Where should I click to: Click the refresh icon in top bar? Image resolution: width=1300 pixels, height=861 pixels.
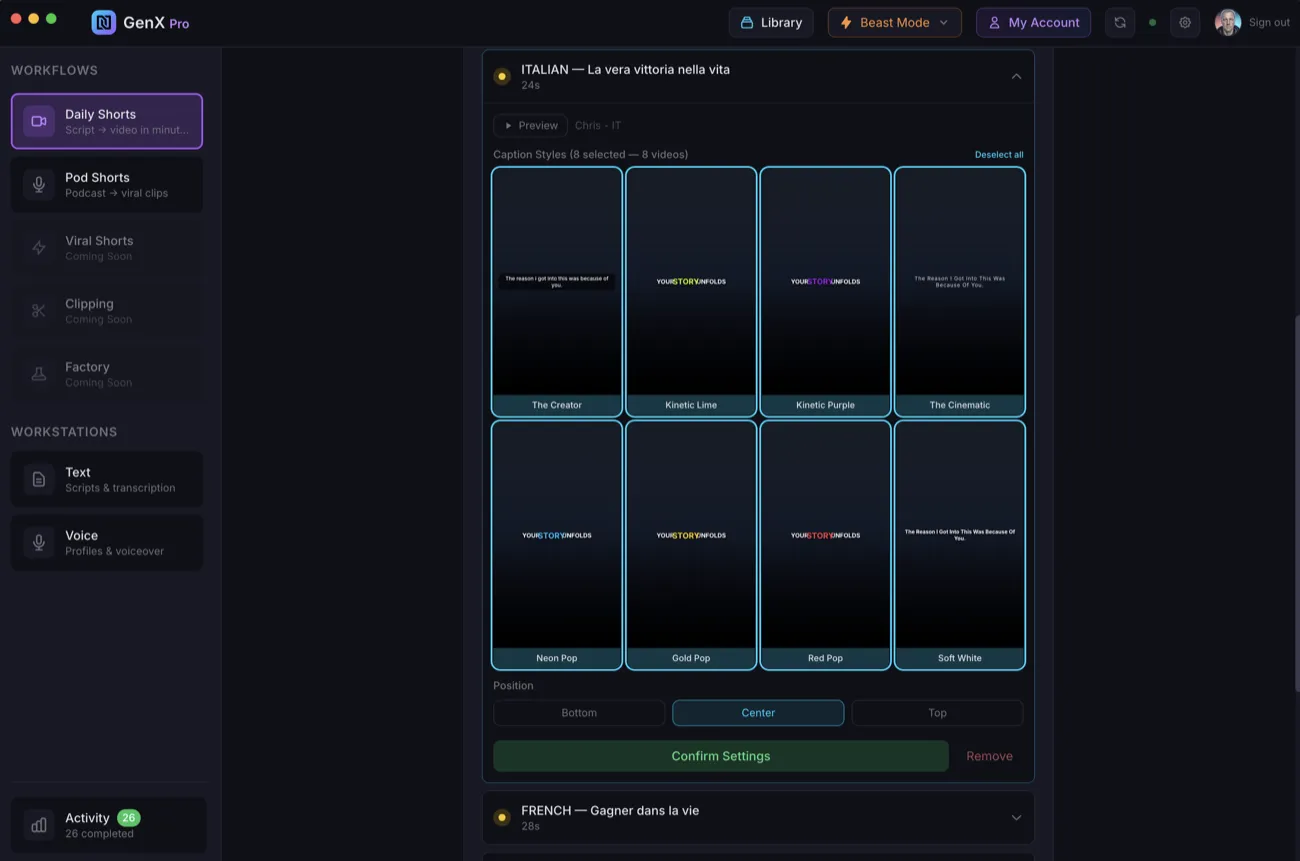pyautogui.click(x=1120, y=22)
